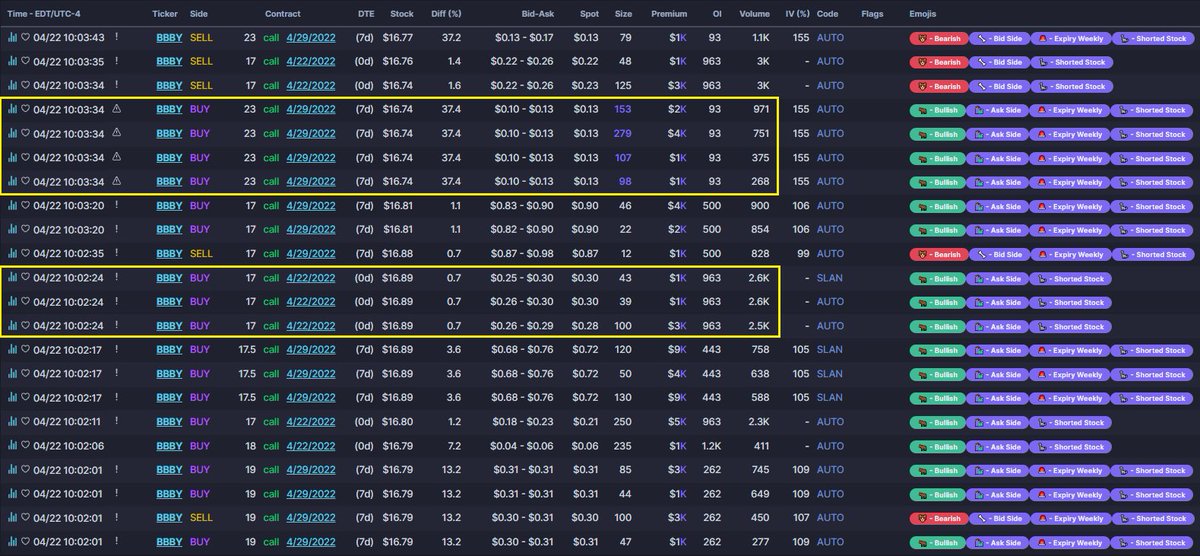Open BBBY ticker link on 10:02:06 row
This screenshot has height=556, width=1200.
(169, 446)
